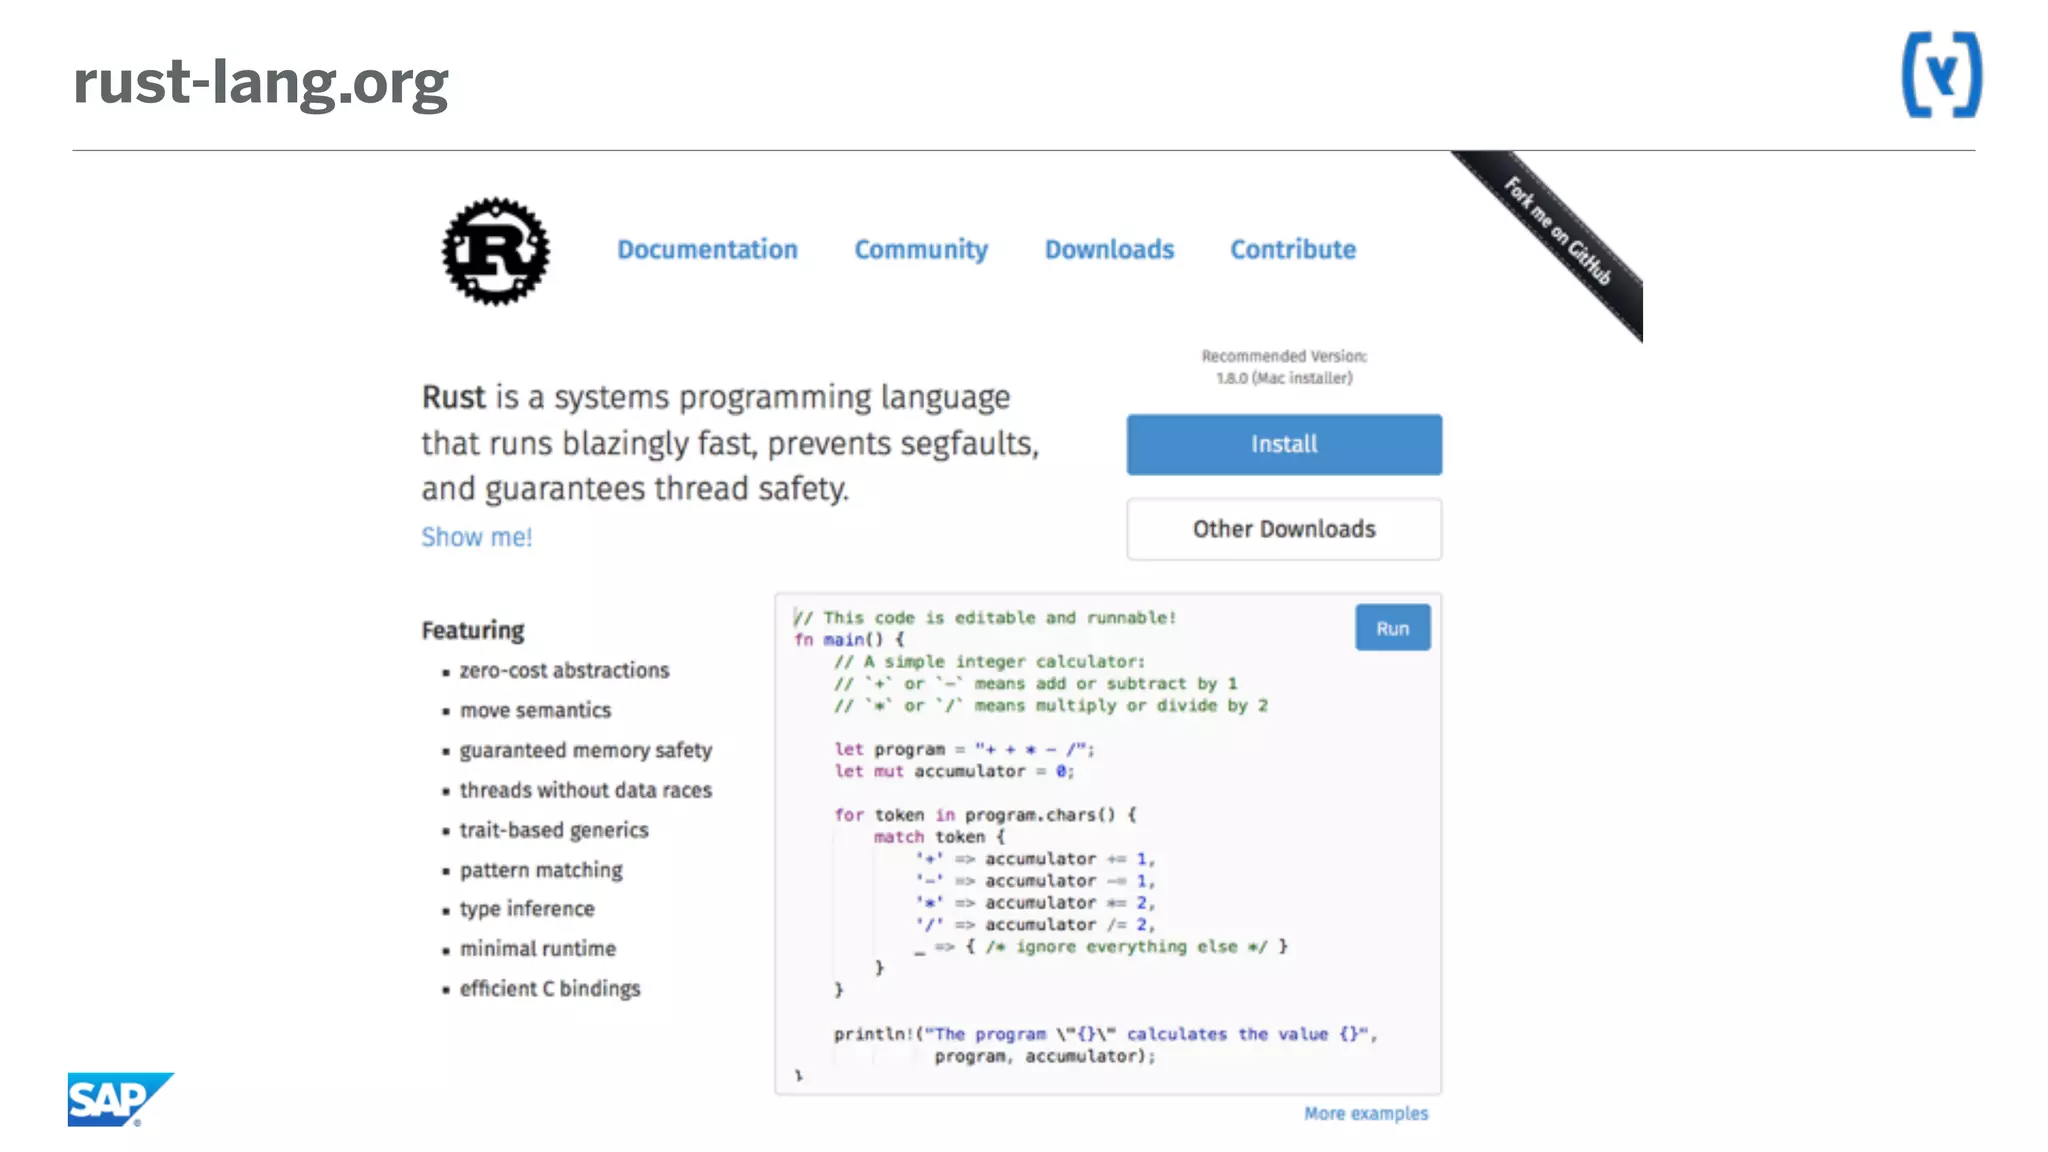The image size is (2048, 1152).
Task: Click the Recommended Version 1.8.0 text
Action: 1284,367
